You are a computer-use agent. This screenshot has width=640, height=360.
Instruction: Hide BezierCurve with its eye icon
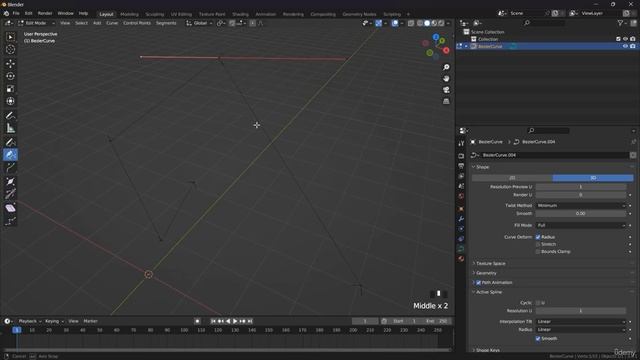tap(625, 47)
